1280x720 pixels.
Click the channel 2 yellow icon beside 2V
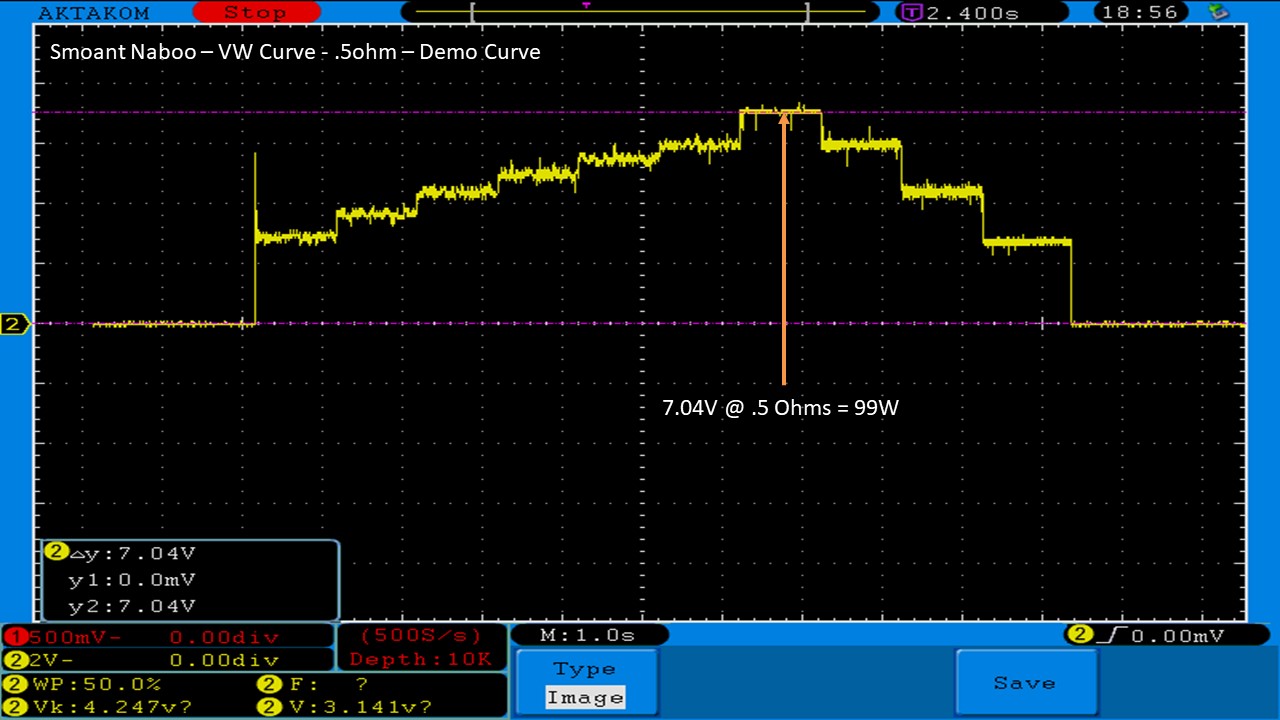click(16, 660)
